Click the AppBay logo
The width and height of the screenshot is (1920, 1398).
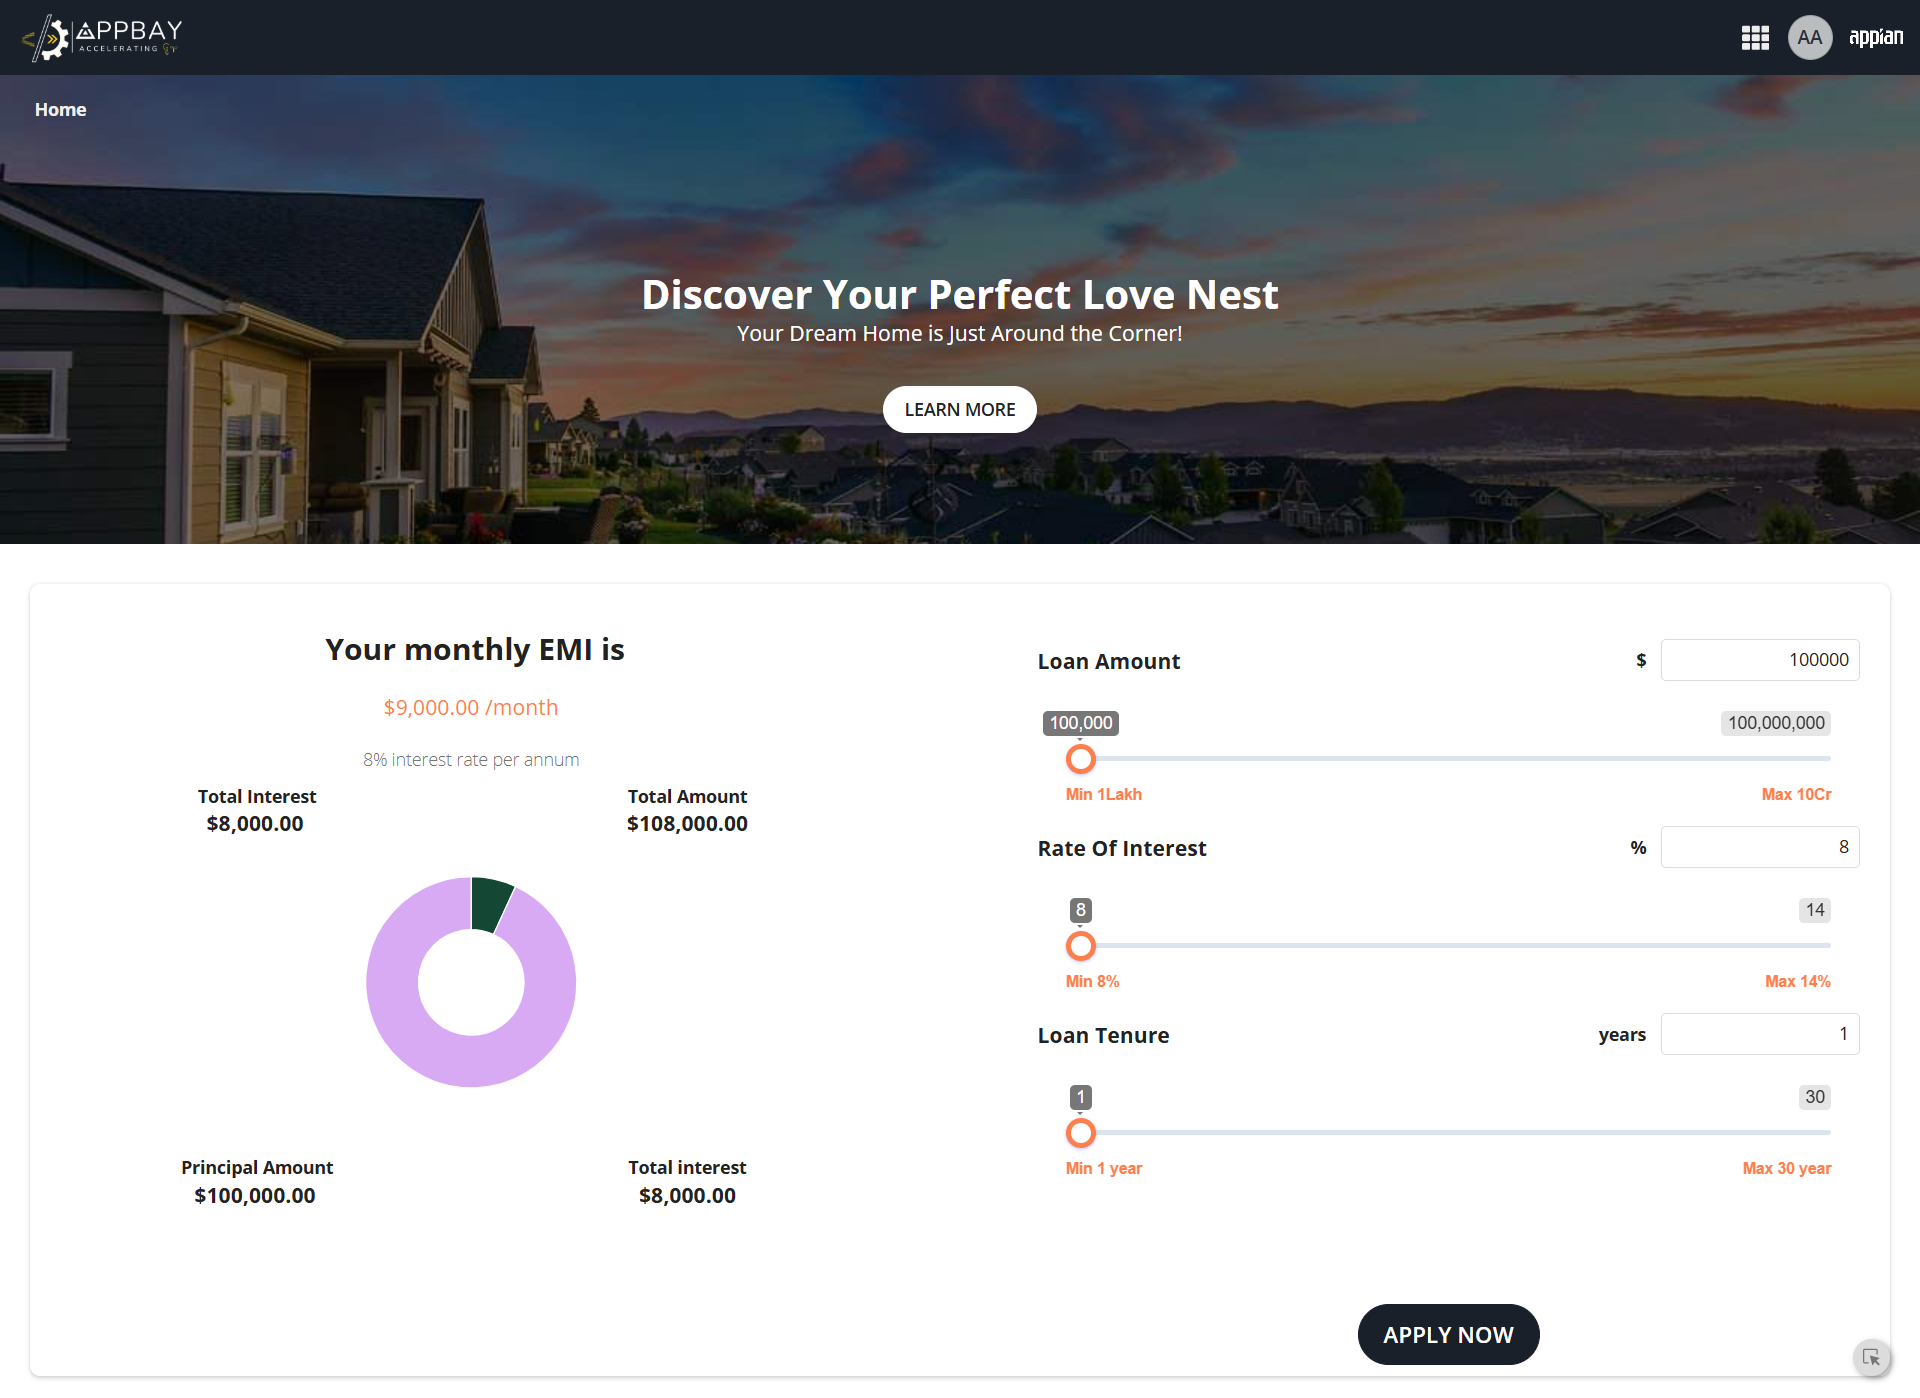102,38
